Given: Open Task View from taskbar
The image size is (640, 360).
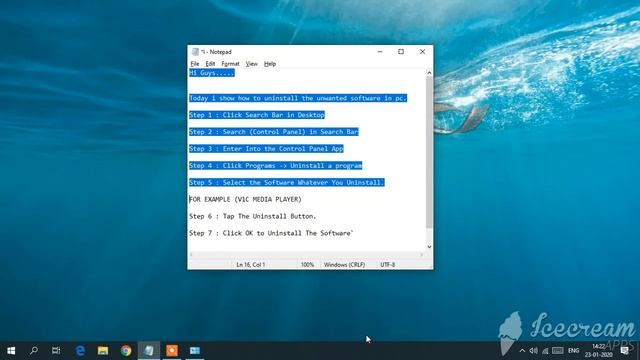Looking at the screenshot, I should (56, 351).
